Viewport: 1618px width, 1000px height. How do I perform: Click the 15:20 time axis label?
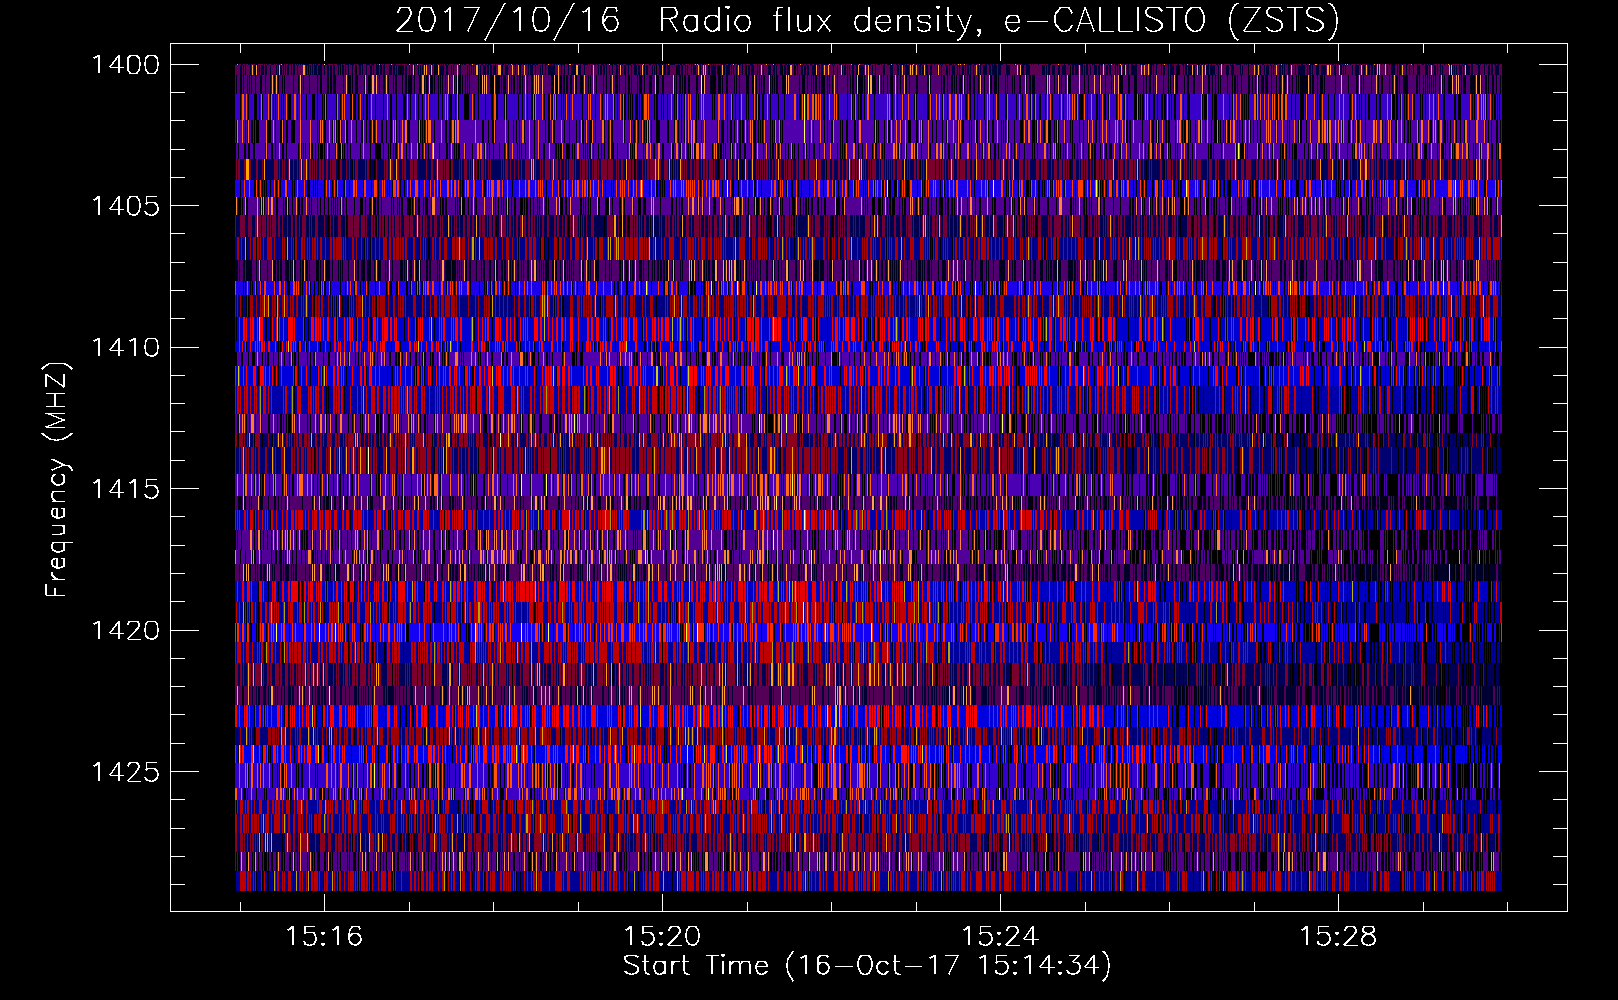pos(662,937)
